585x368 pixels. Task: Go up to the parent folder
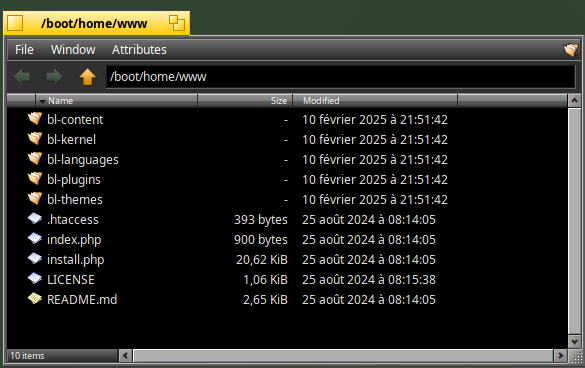[x=87, y=77]
